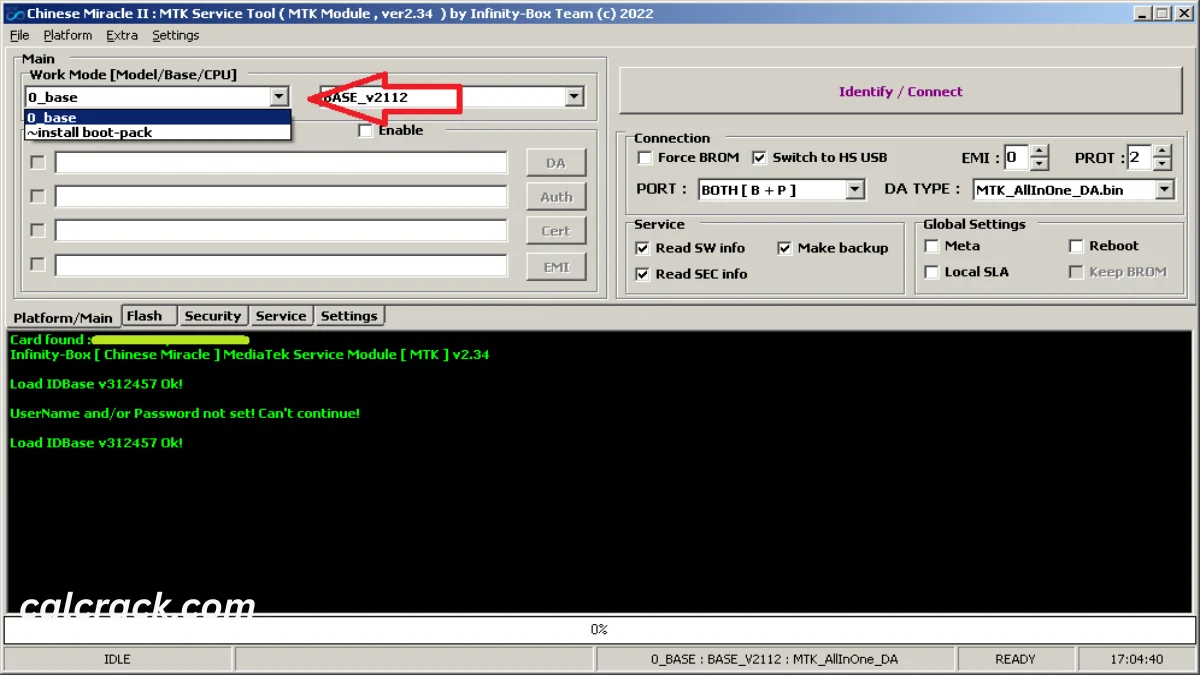Enable Local SLA checkbox
Image resolution: width=1200 pixels, height=675 pixels.
tap(932, 272)
